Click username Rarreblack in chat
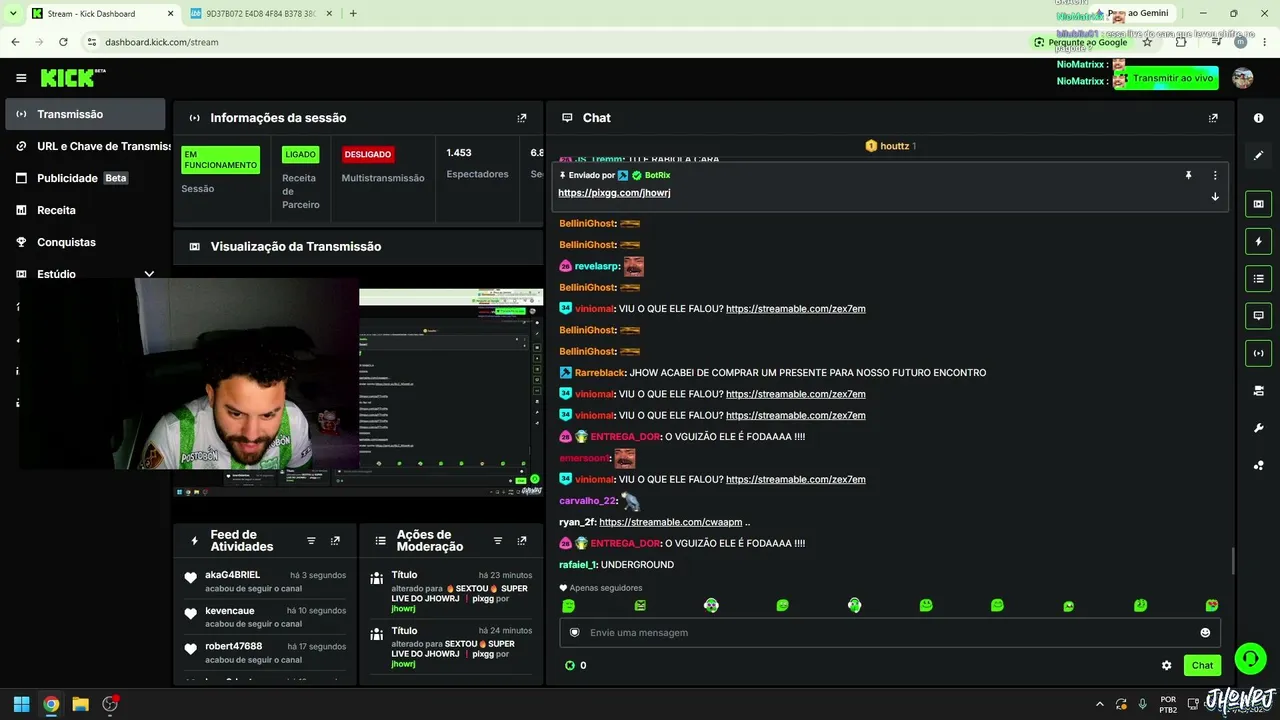This screenshot has height=720, width=1280. pos(599,373)
